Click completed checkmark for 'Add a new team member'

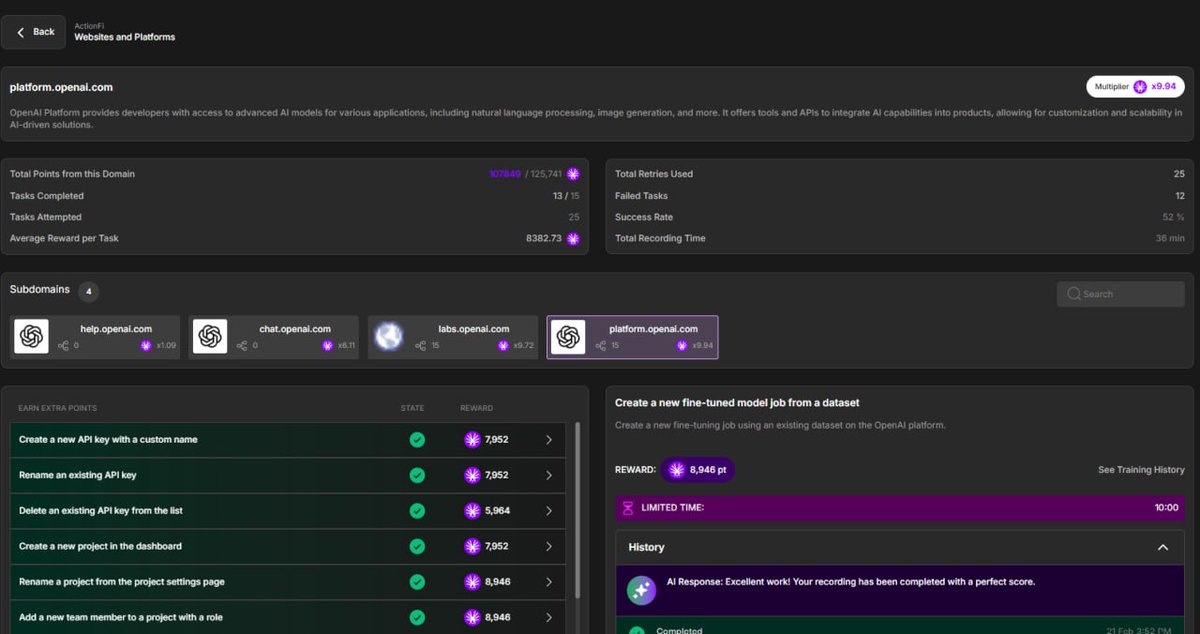click(x=417, y=617)
